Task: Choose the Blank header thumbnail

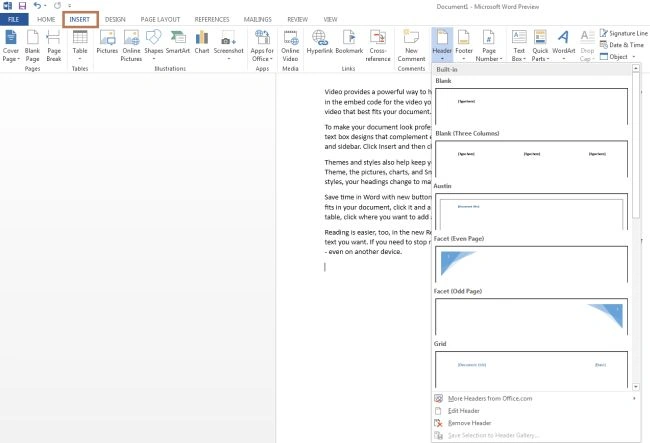Action: click(x=531, y=107)
